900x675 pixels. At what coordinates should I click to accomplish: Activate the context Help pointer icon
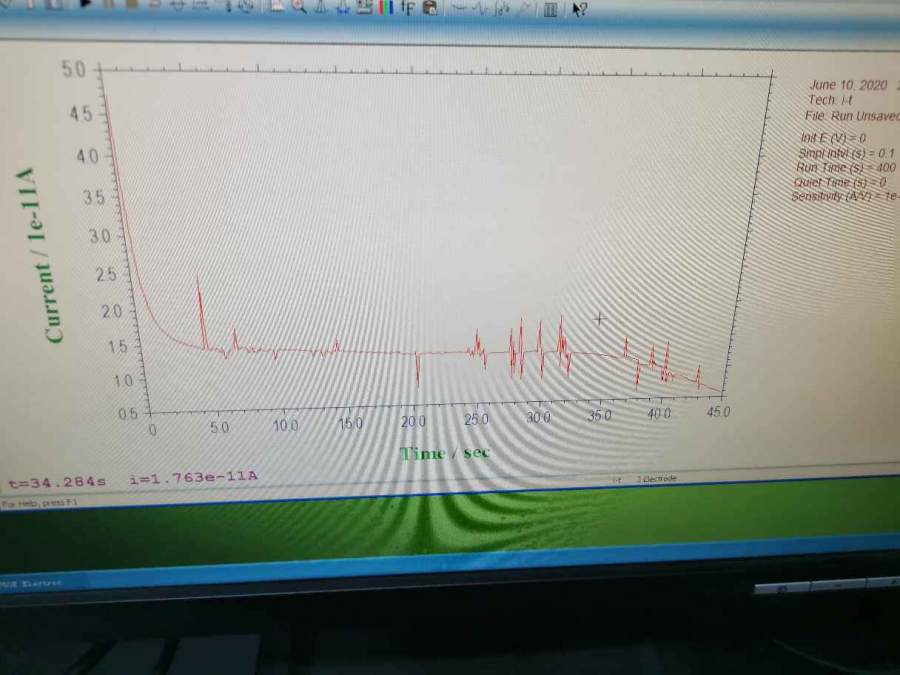click(580, 9)
